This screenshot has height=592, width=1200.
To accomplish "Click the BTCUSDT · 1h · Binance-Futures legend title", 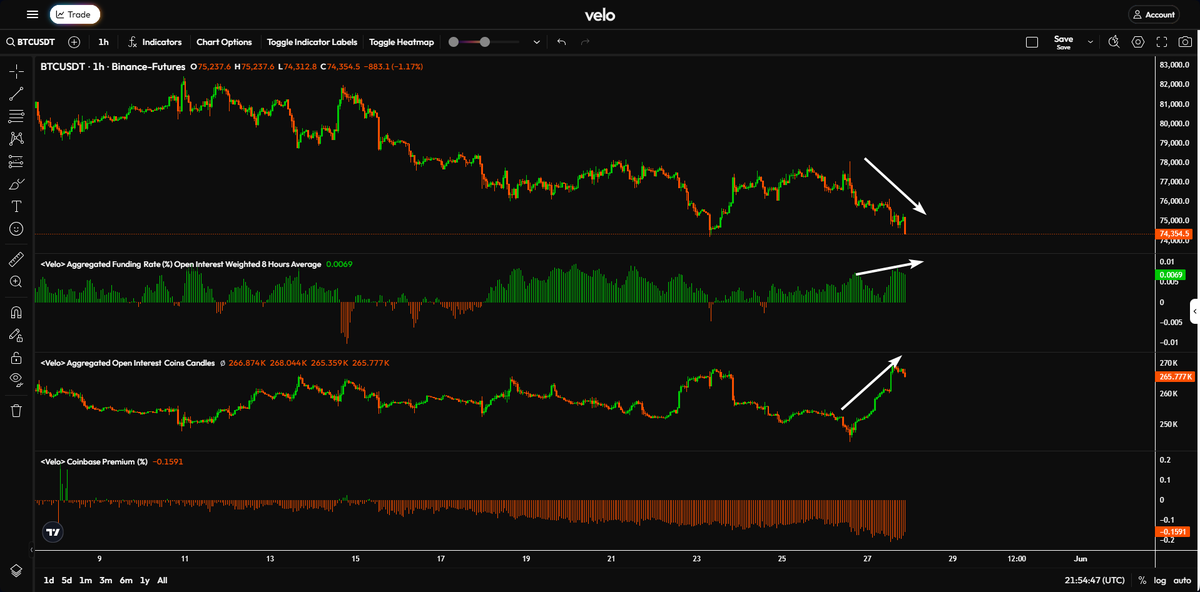I will click(x=114, y=67).
